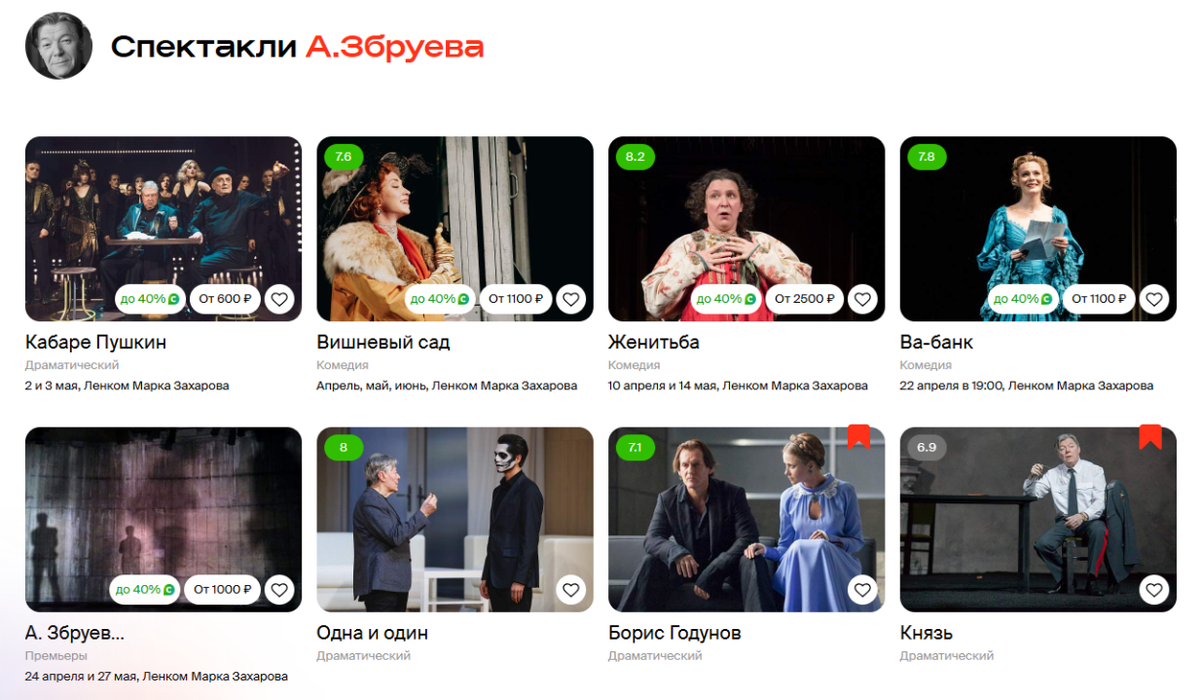Click the А.Збруева name in heading
This screenshot has width=1200, height=700.
click(x=395, y=47)
